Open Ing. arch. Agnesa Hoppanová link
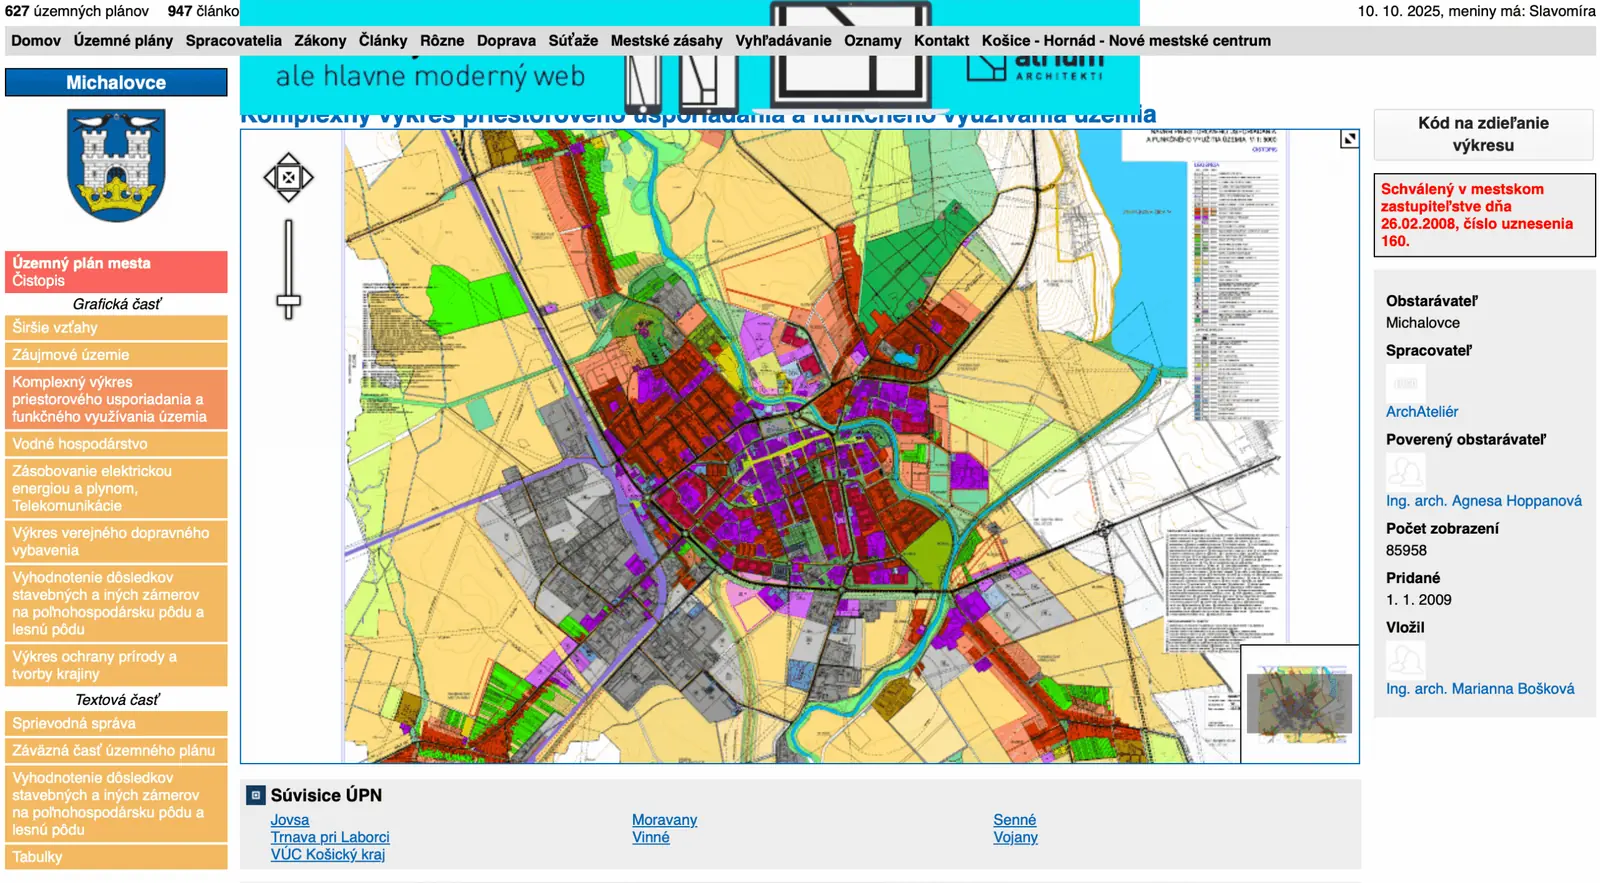The width and height of the screenshot is (1600, 883). pos(1484,501)
